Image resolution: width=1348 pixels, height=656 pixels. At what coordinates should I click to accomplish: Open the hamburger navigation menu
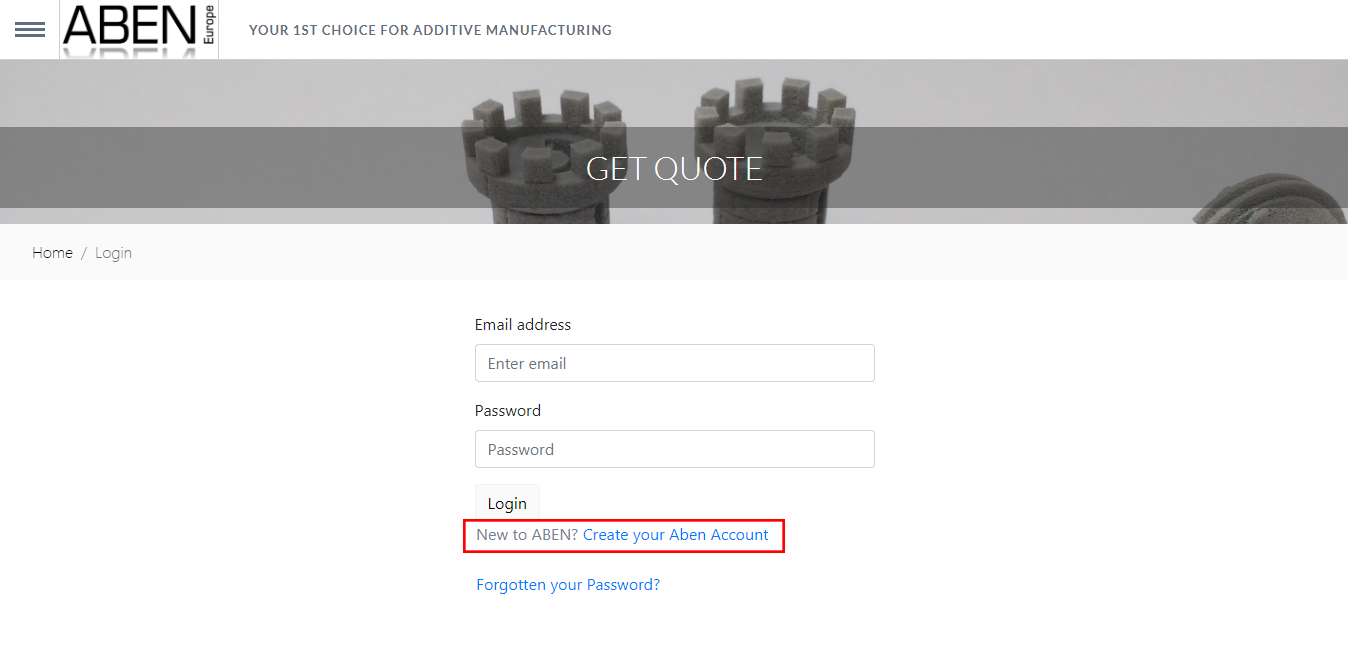[x=30, y=30]
